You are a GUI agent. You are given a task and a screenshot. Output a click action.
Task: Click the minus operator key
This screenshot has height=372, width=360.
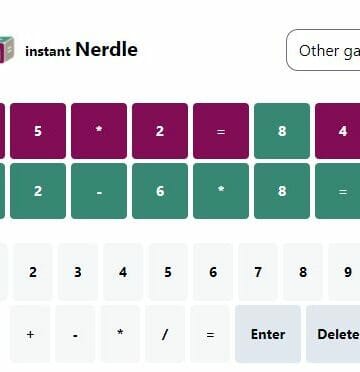tap(75, 334)
